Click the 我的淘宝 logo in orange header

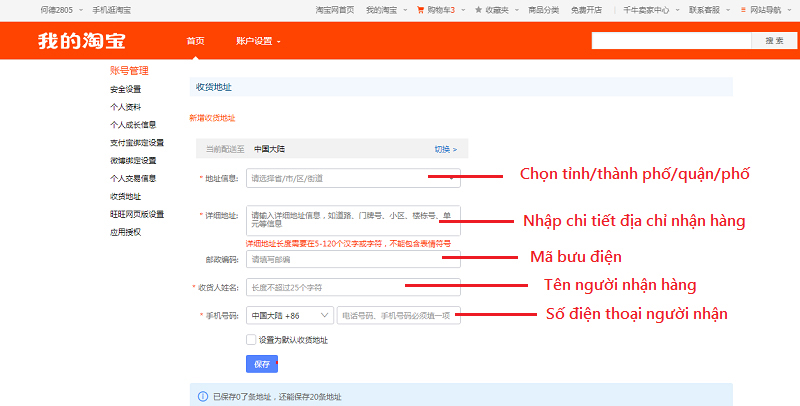click(82, 41)
